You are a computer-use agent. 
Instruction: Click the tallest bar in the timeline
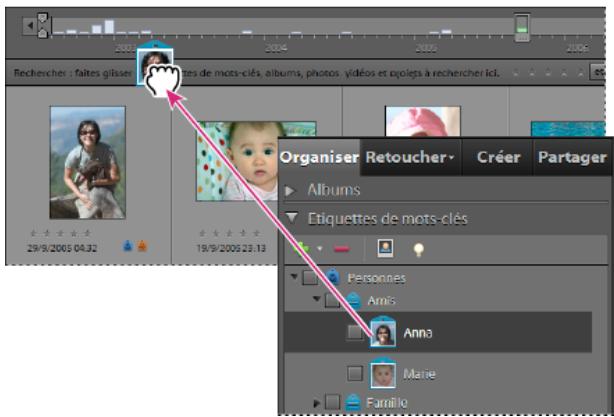109,27
